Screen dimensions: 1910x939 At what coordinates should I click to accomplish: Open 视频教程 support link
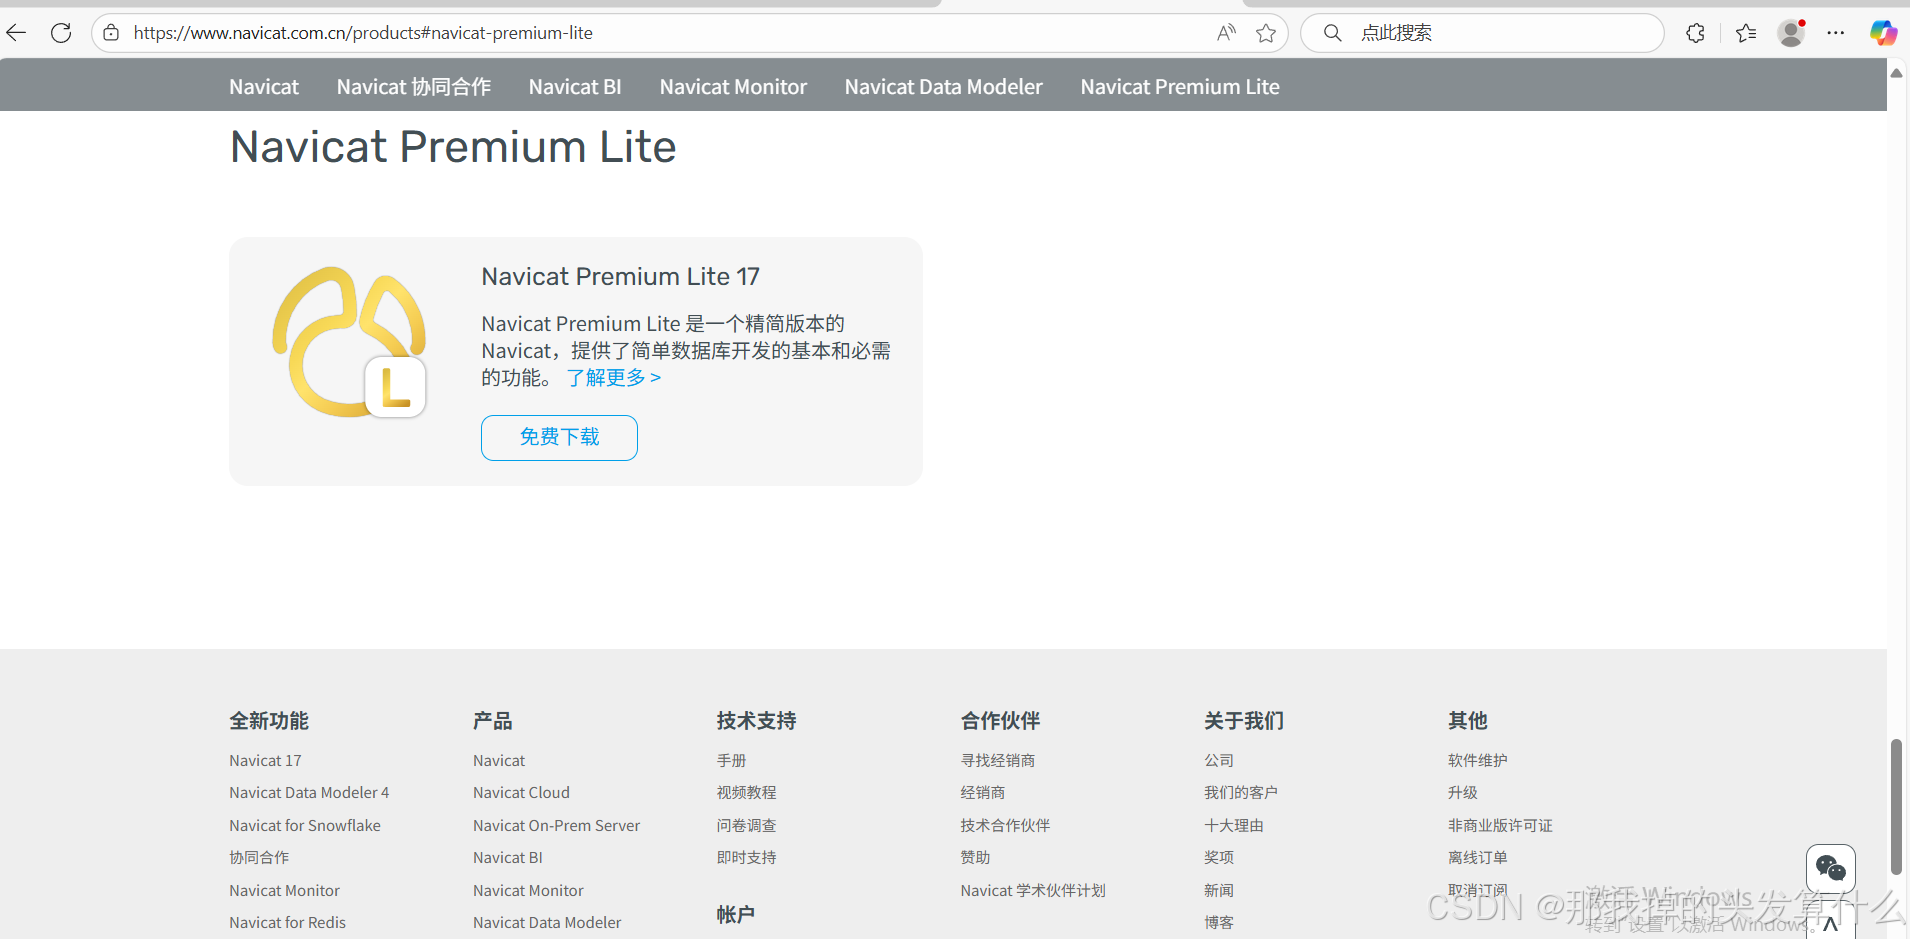click(747, 793)
